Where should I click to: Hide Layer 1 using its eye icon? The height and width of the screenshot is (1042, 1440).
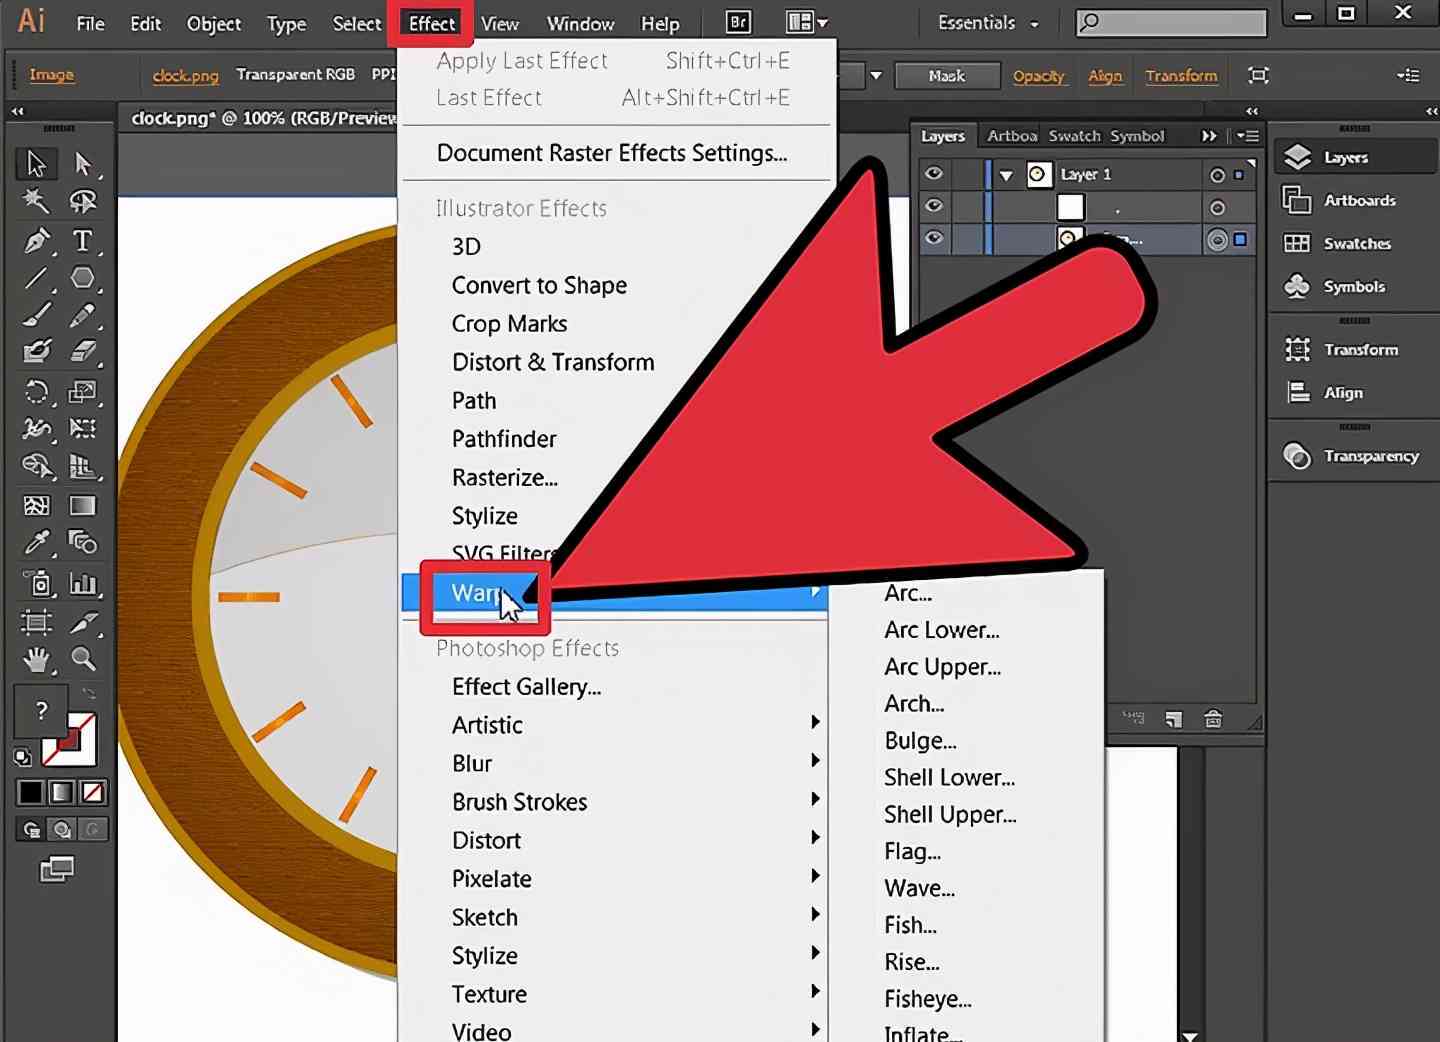pyautogui.click(x=934, y=174)
